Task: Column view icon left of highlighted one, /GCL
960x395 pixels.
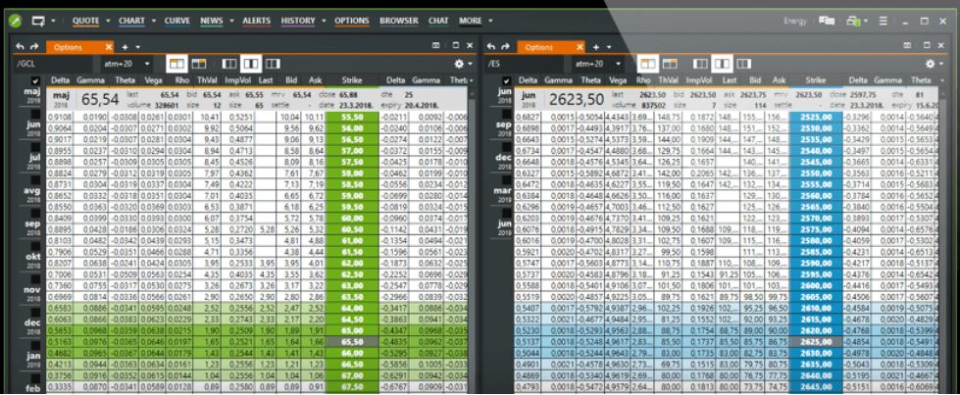Action: [x=229, y=63]
